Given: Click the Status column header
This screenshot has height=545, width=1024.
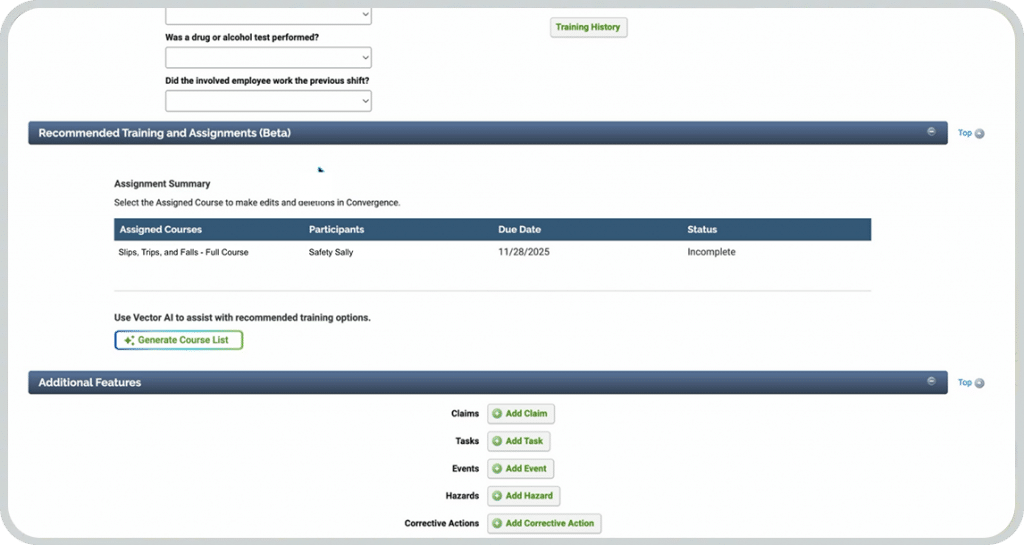Looking at the screenshot, I should click(x=702, y=230).
